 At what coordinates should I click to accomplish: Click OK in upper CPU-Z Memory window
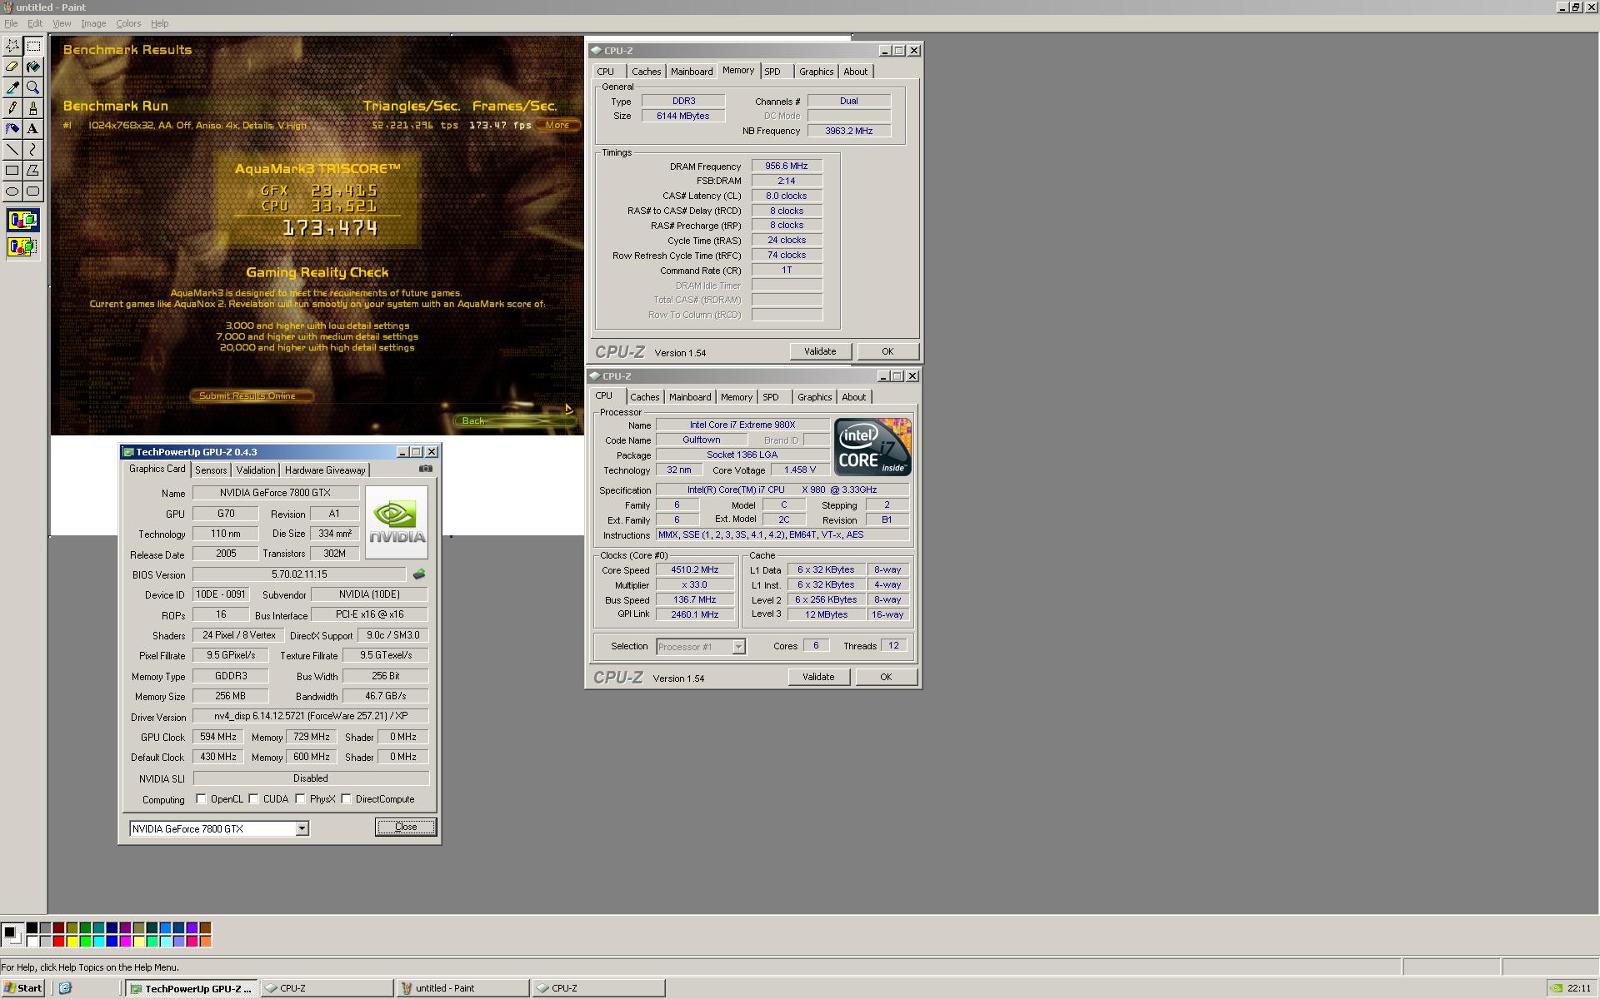[887, 351]
